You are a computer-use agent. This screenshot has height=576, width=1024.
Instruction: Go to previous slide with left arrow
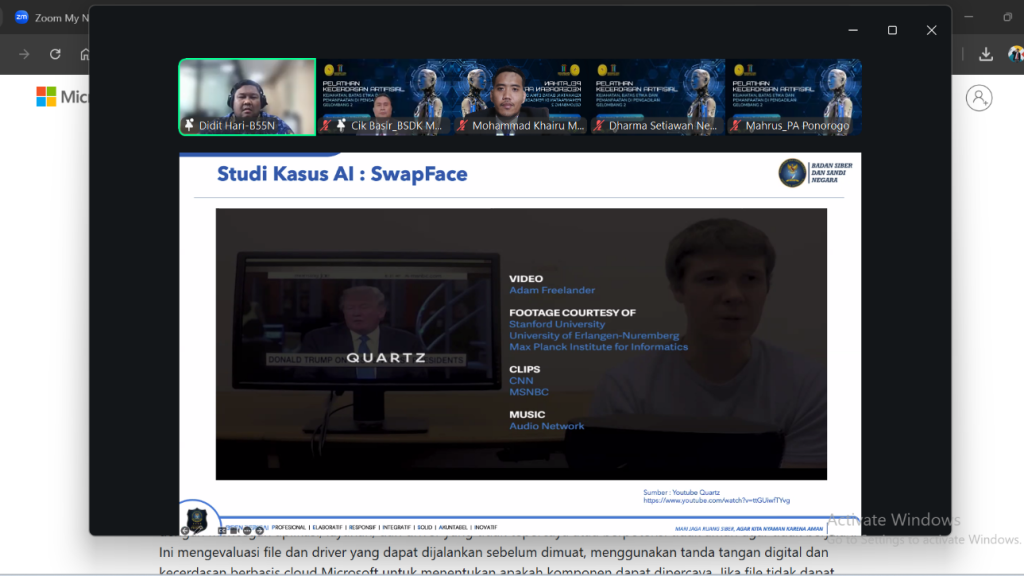185,531
